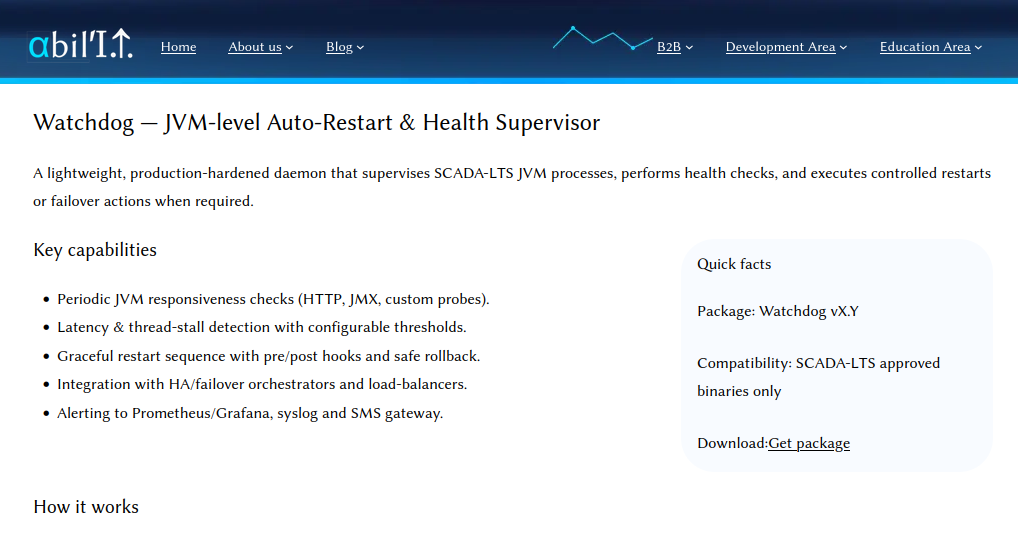Click the line chart graphic in header
This screenshot has width=1018, height=540.
[597, 38]
